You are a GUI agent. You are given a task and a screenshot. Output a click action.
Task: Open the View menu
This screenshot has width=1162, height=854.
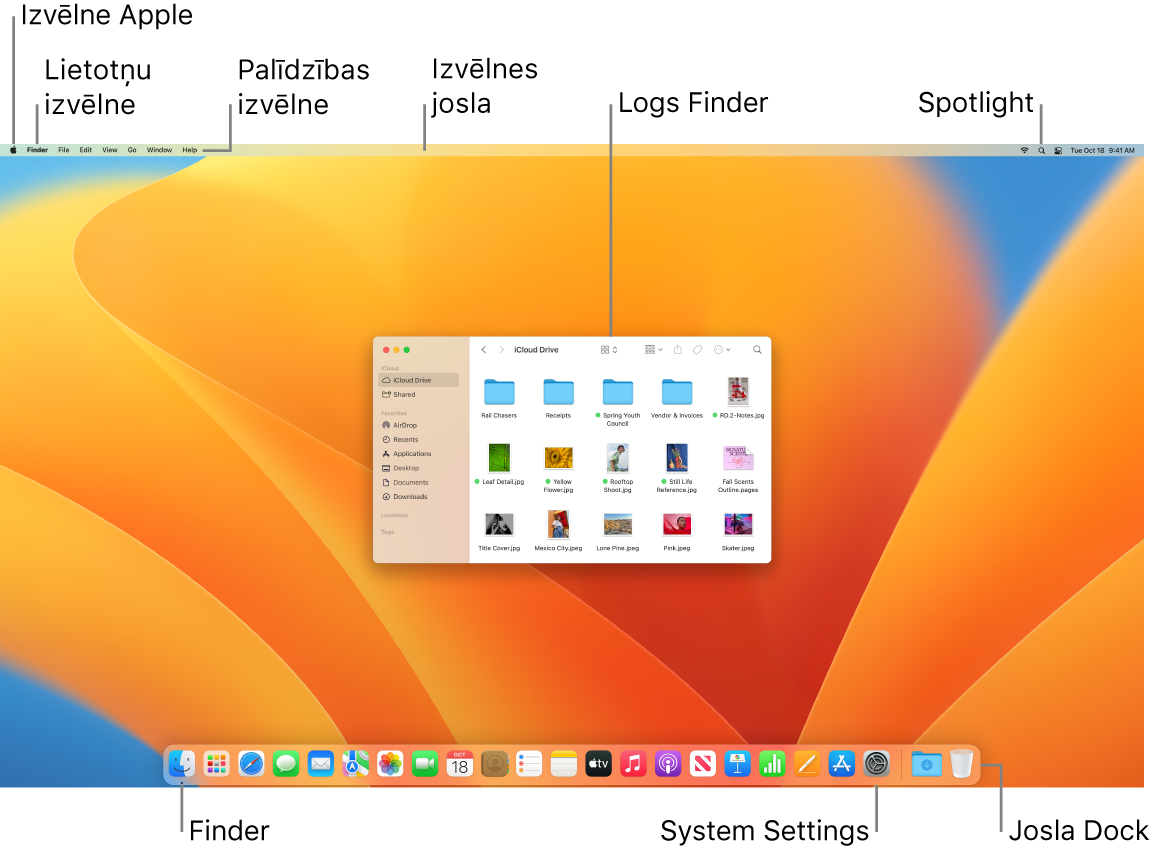pos(110,150)
